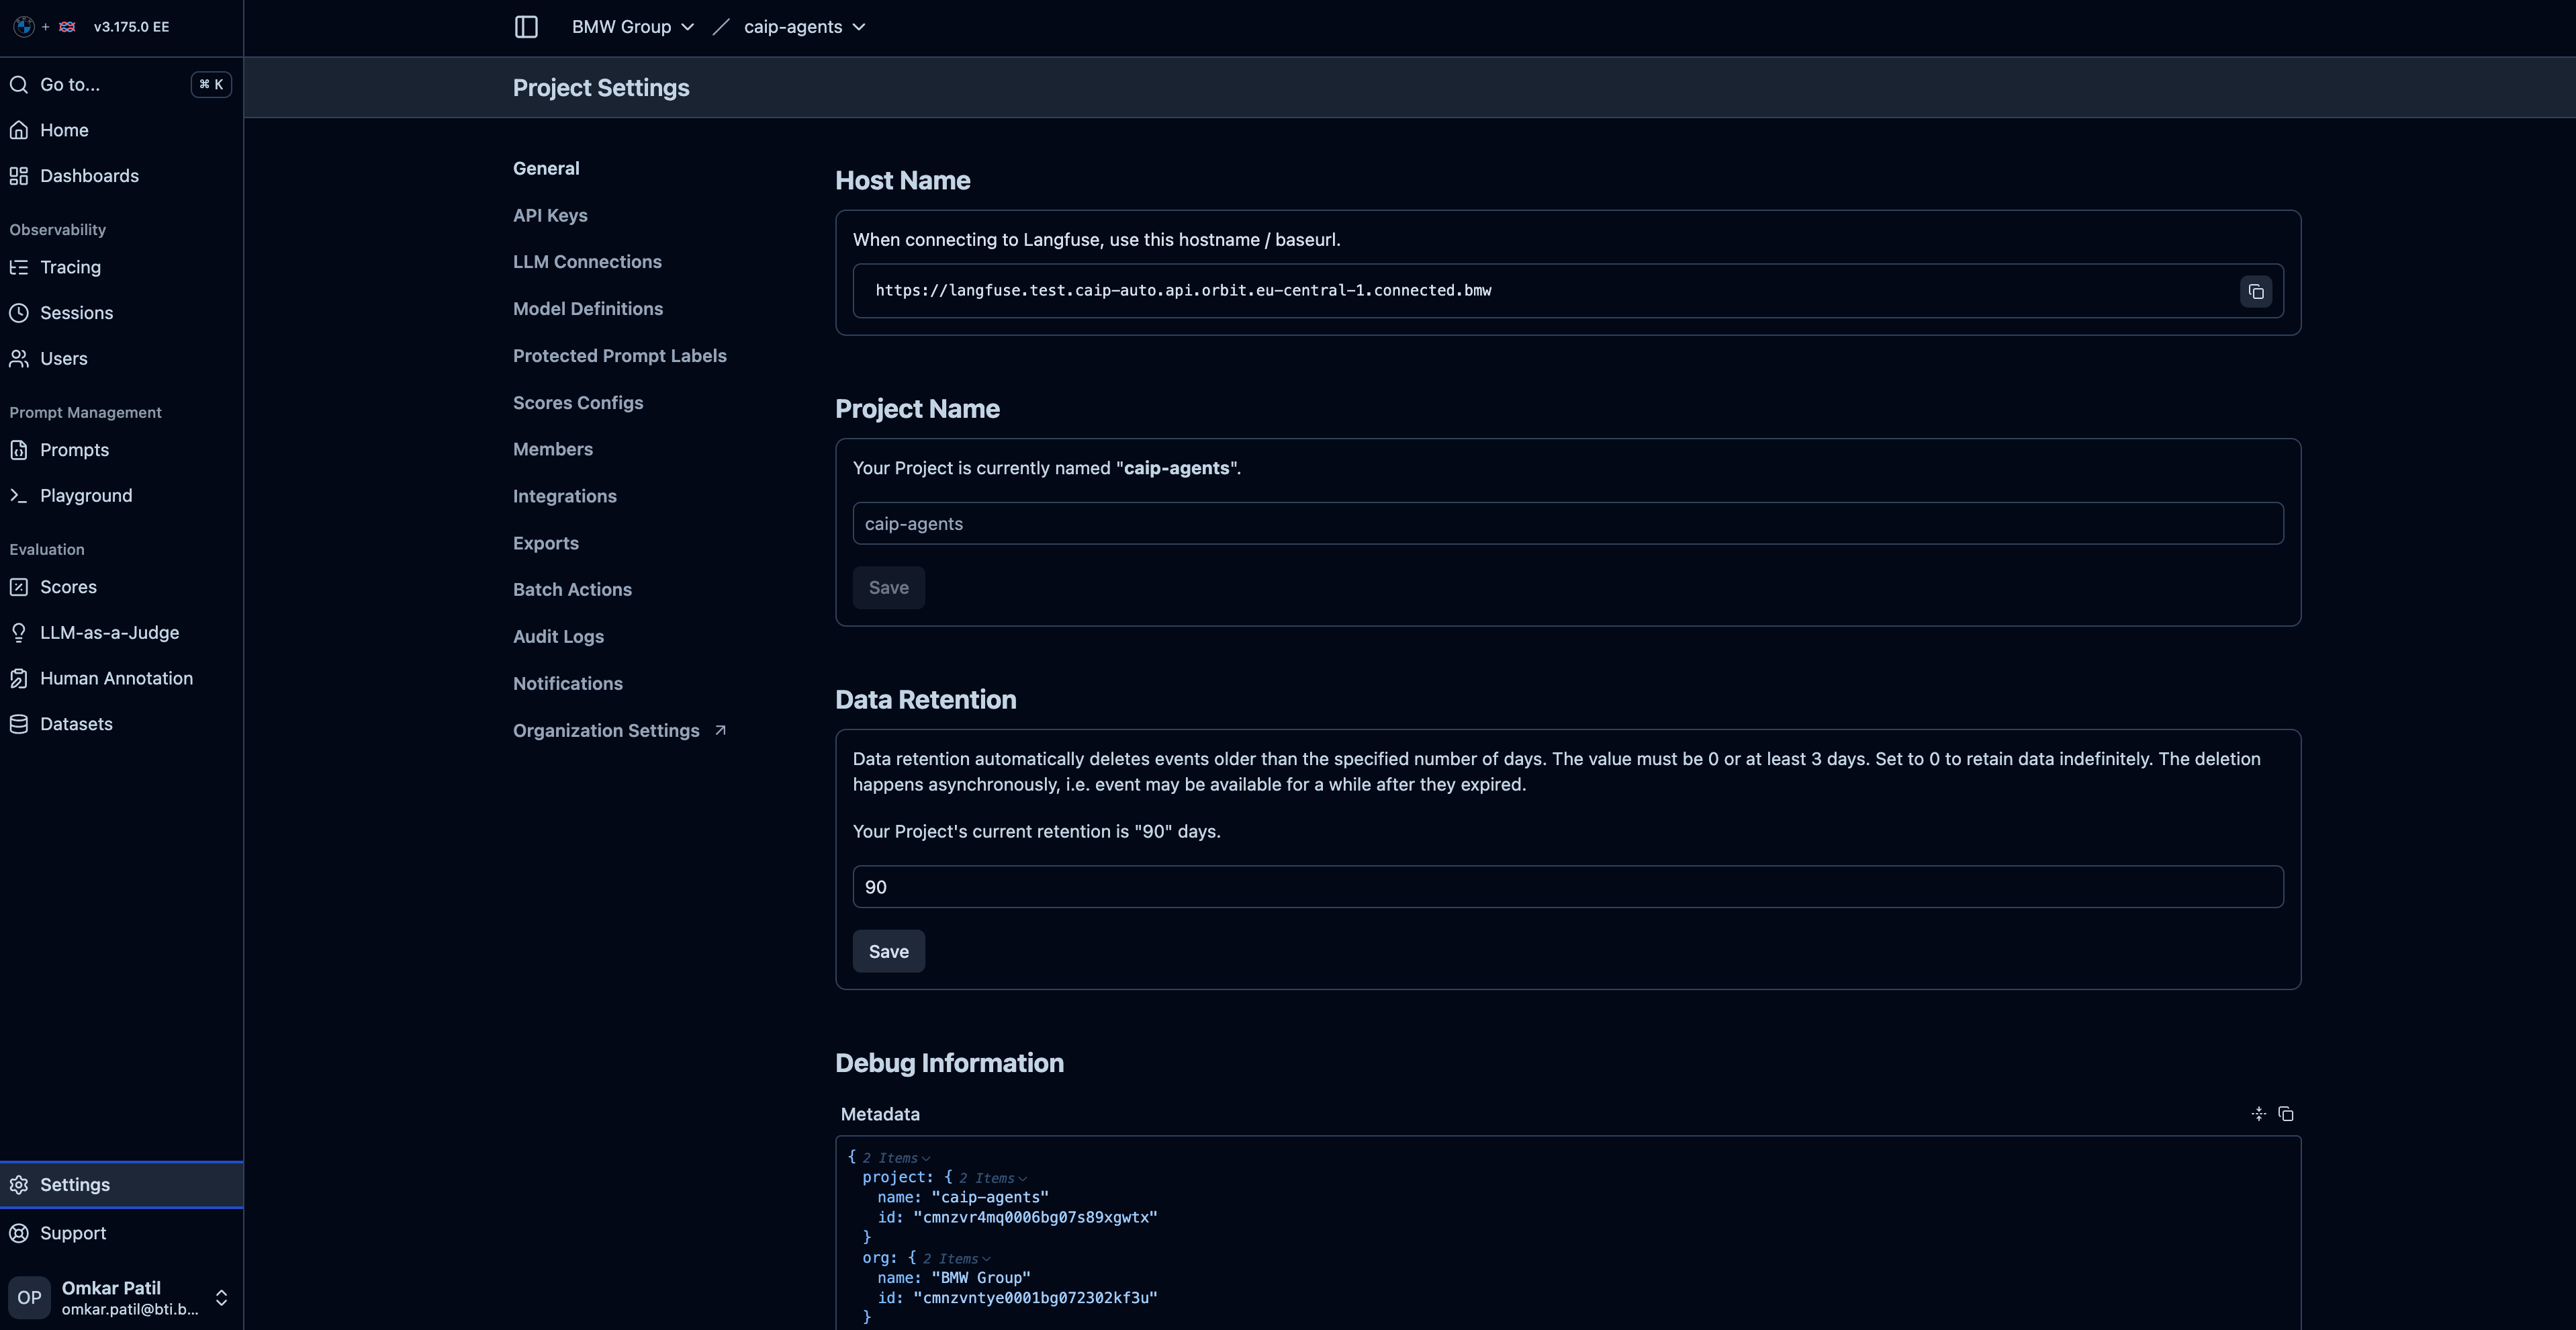Open the Scores Configs settings tab
The width and height of the screenshot is (2576, 1330).
point(578,403)
